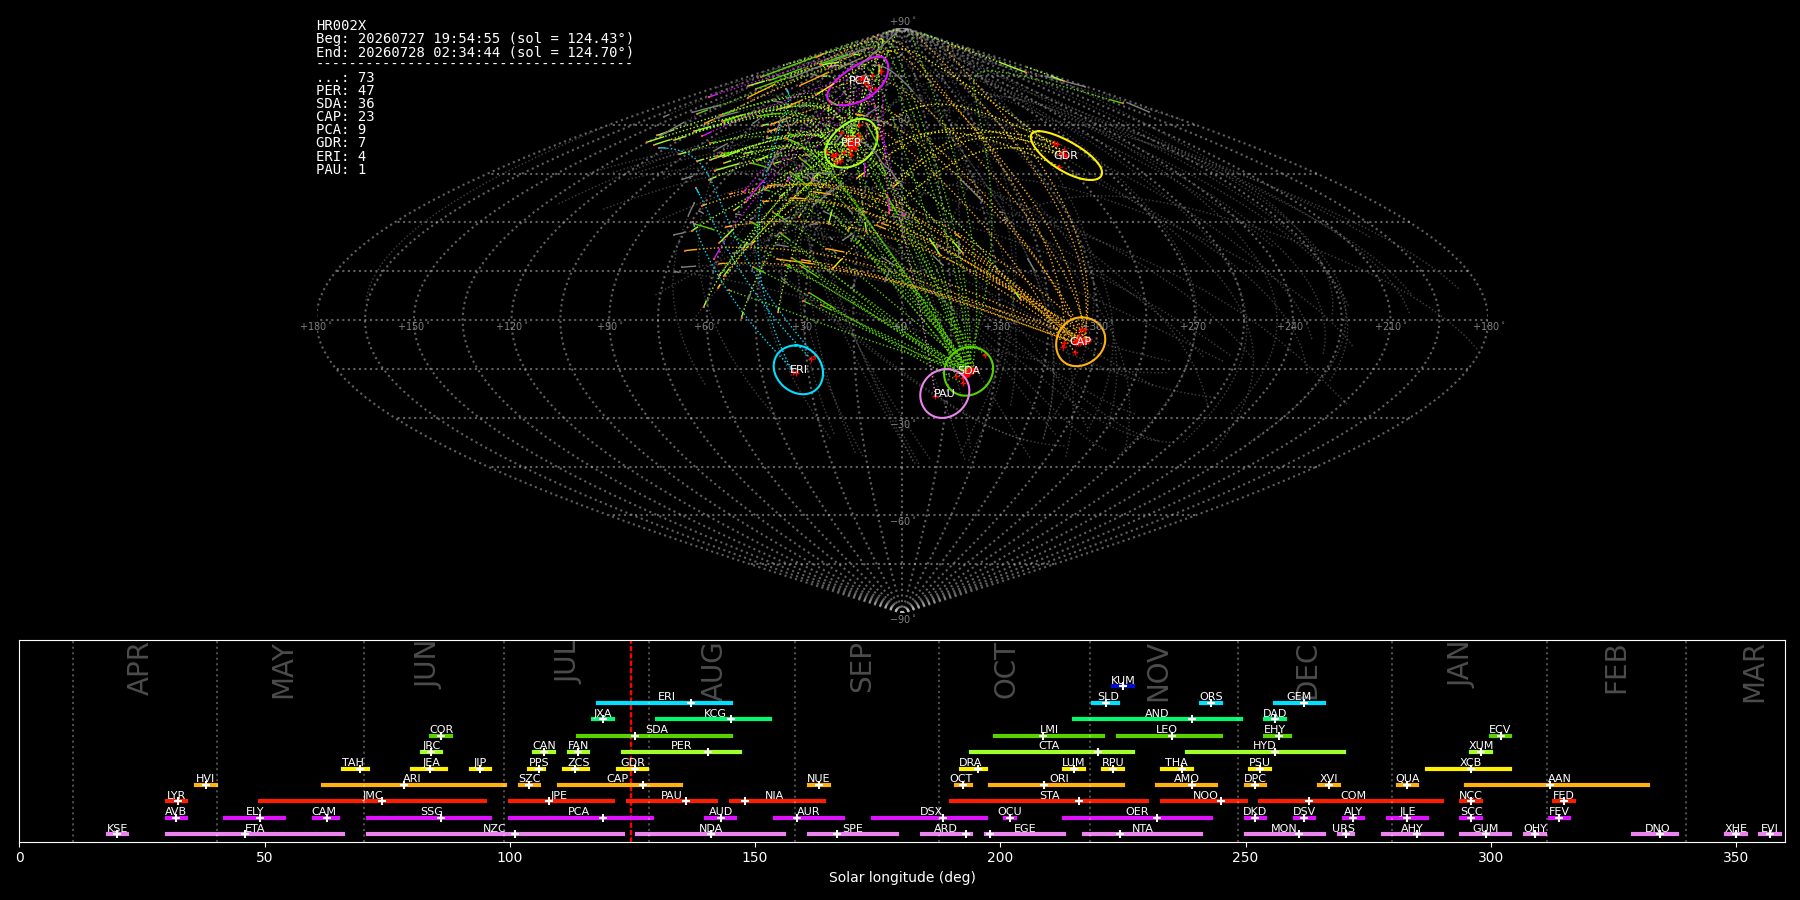Click the CAP orange radiant circle

(1080, 342)
